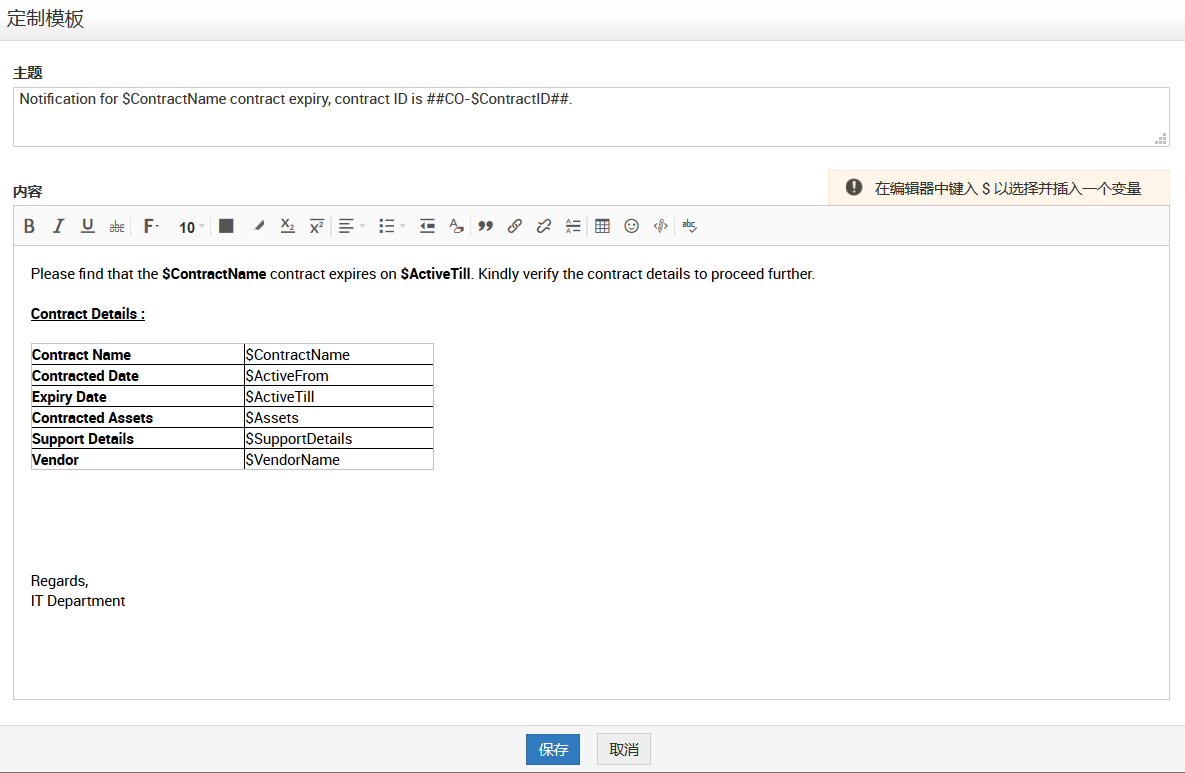1185x773 pixels.
Task: Open the font size 10 dropdown
Action: point(191,227)
